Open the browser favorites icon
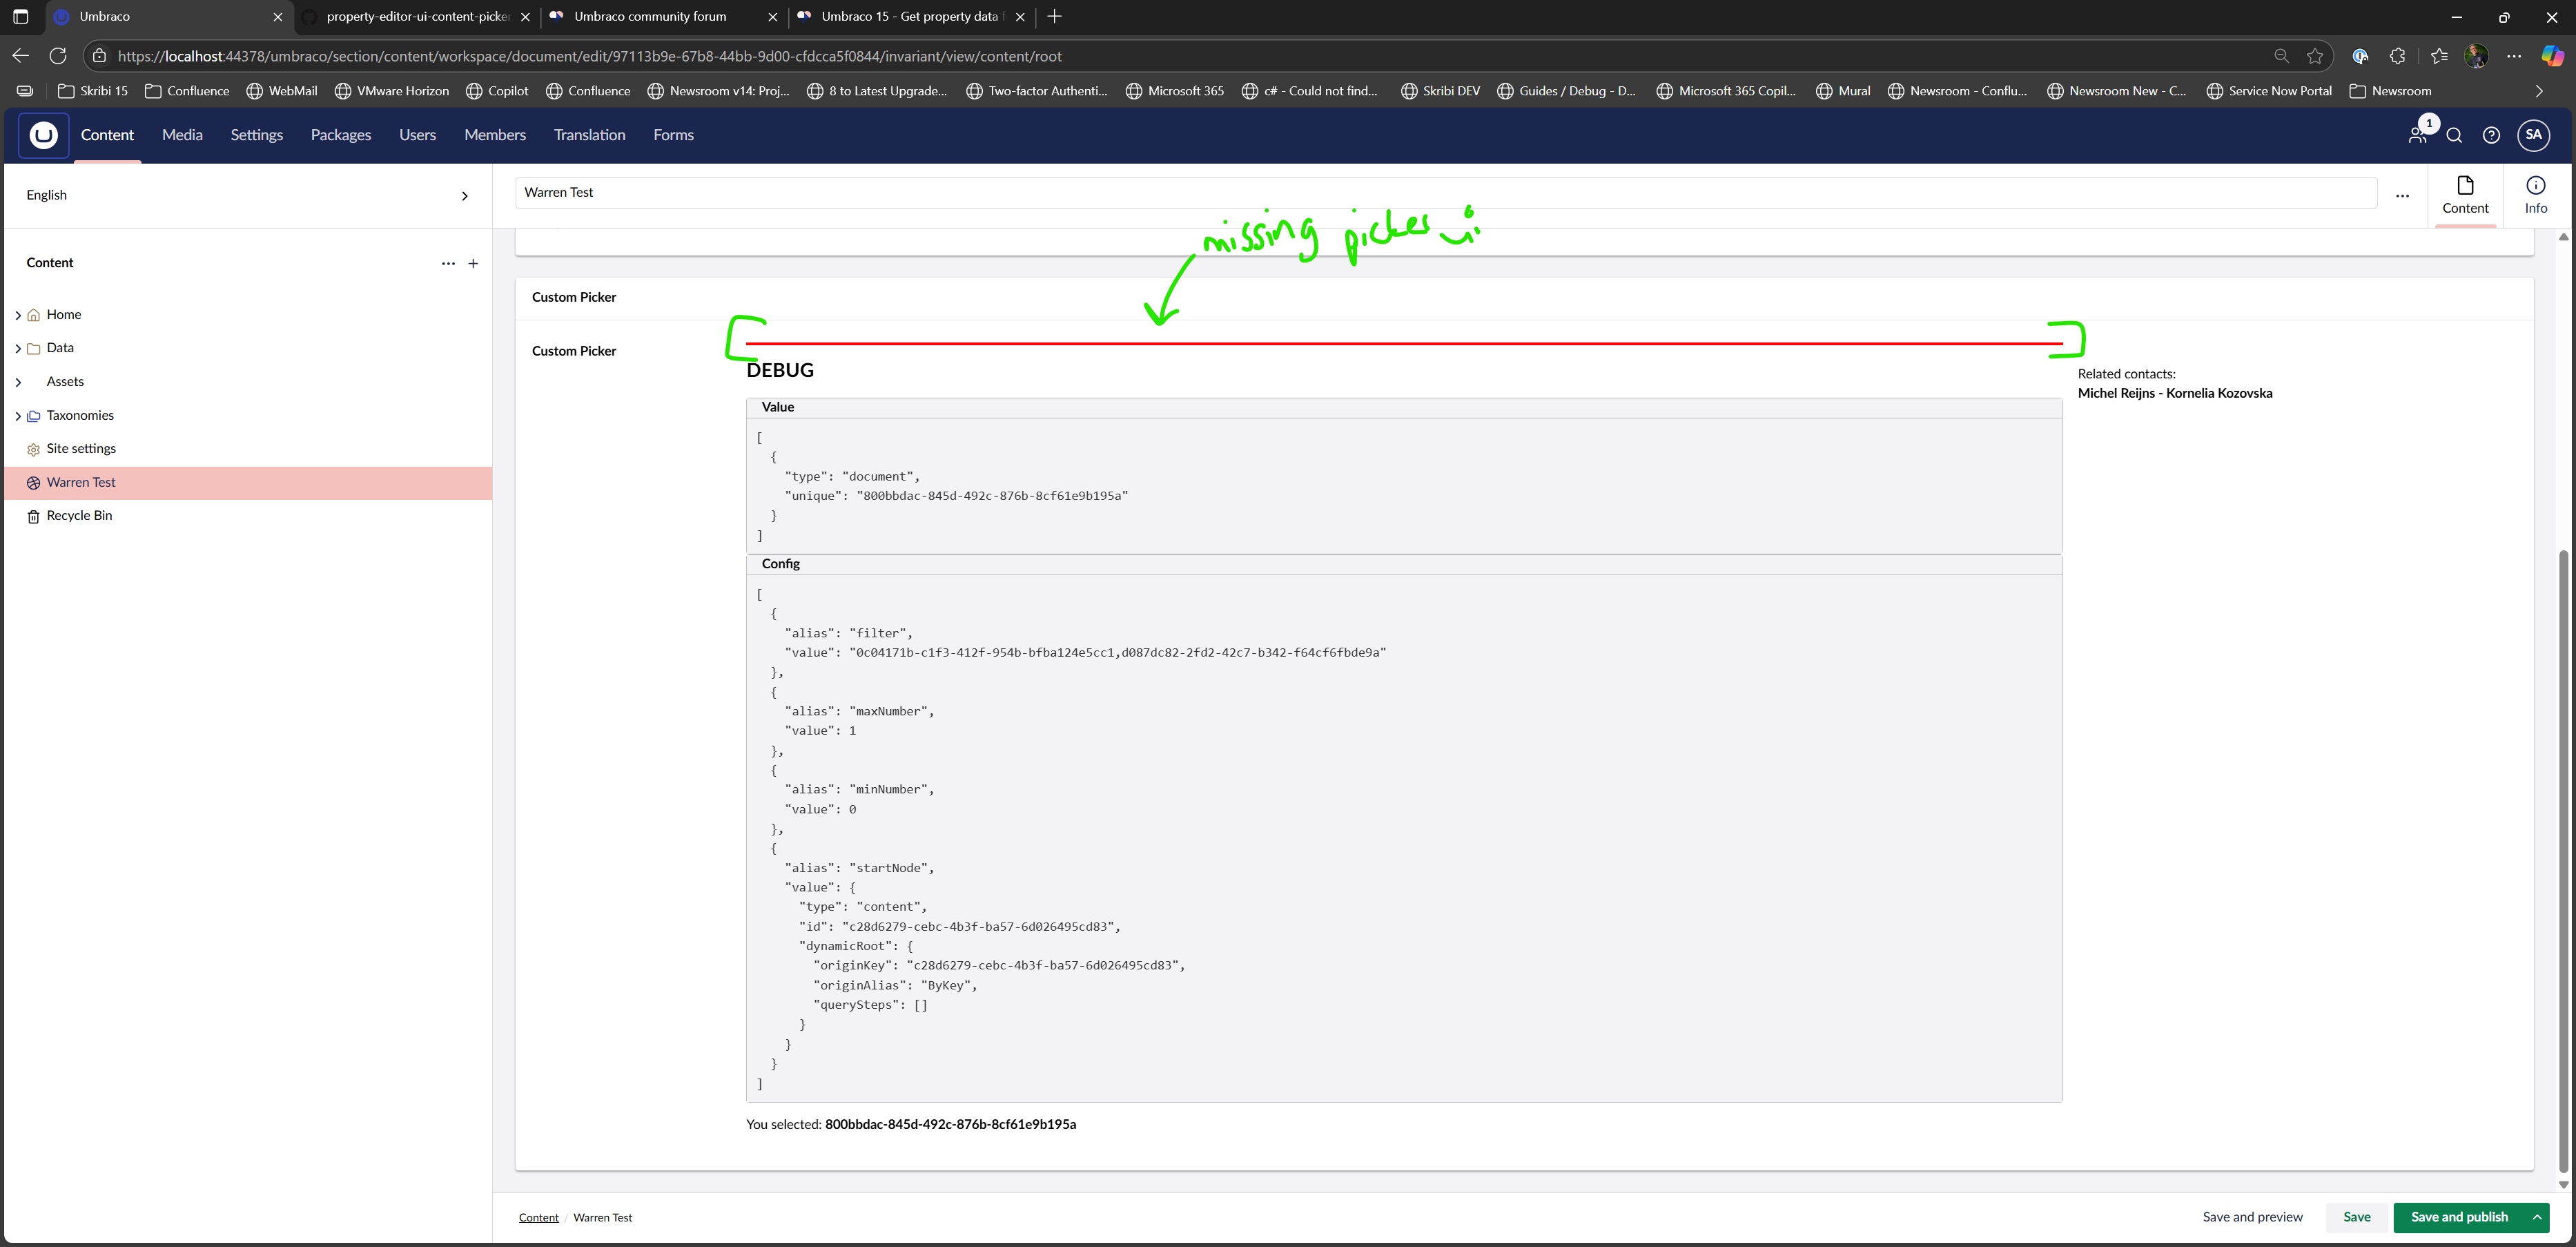 2439,56
